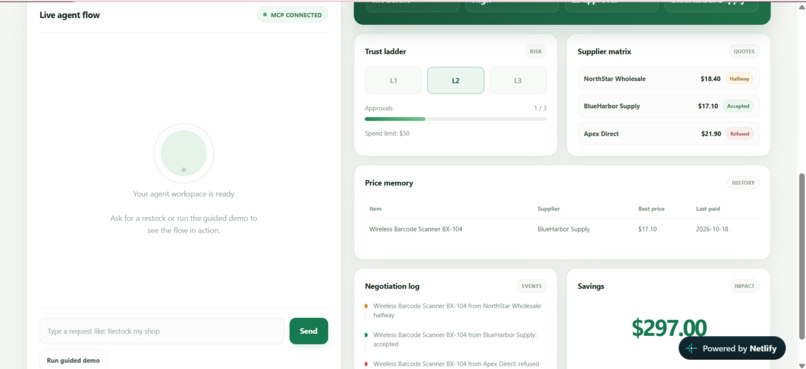Viewport: 806px width, 369px height.
Task: Start the Run guided demo
Action: 73,360
